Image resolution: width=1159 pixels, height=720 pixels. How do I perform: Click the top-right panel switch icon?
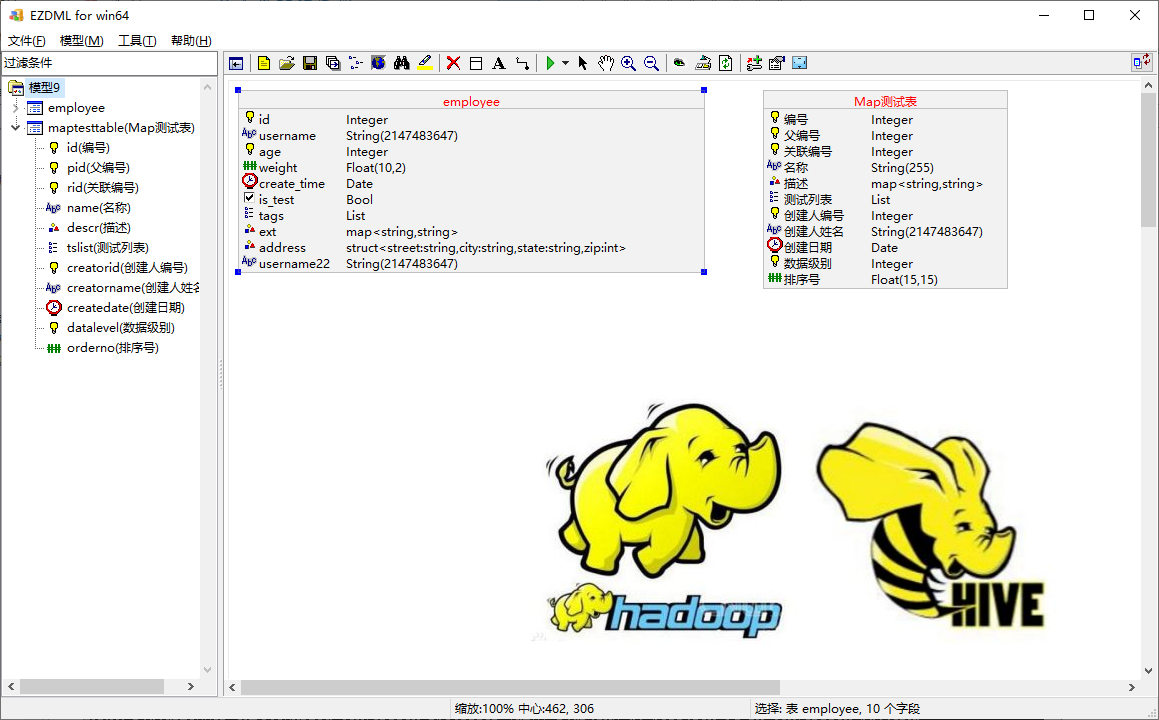[x=1142, y=62]
